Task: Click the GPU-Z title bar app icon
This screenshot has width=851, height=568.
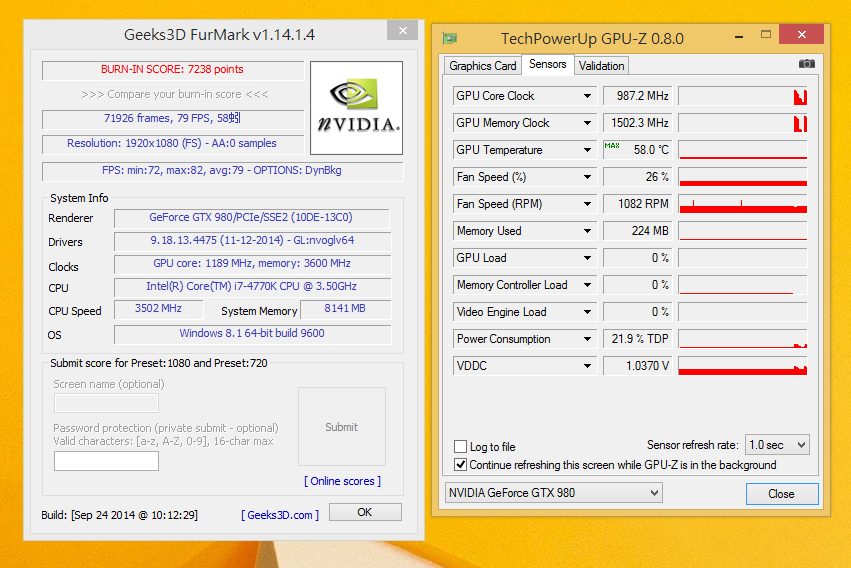Action: 449,38
